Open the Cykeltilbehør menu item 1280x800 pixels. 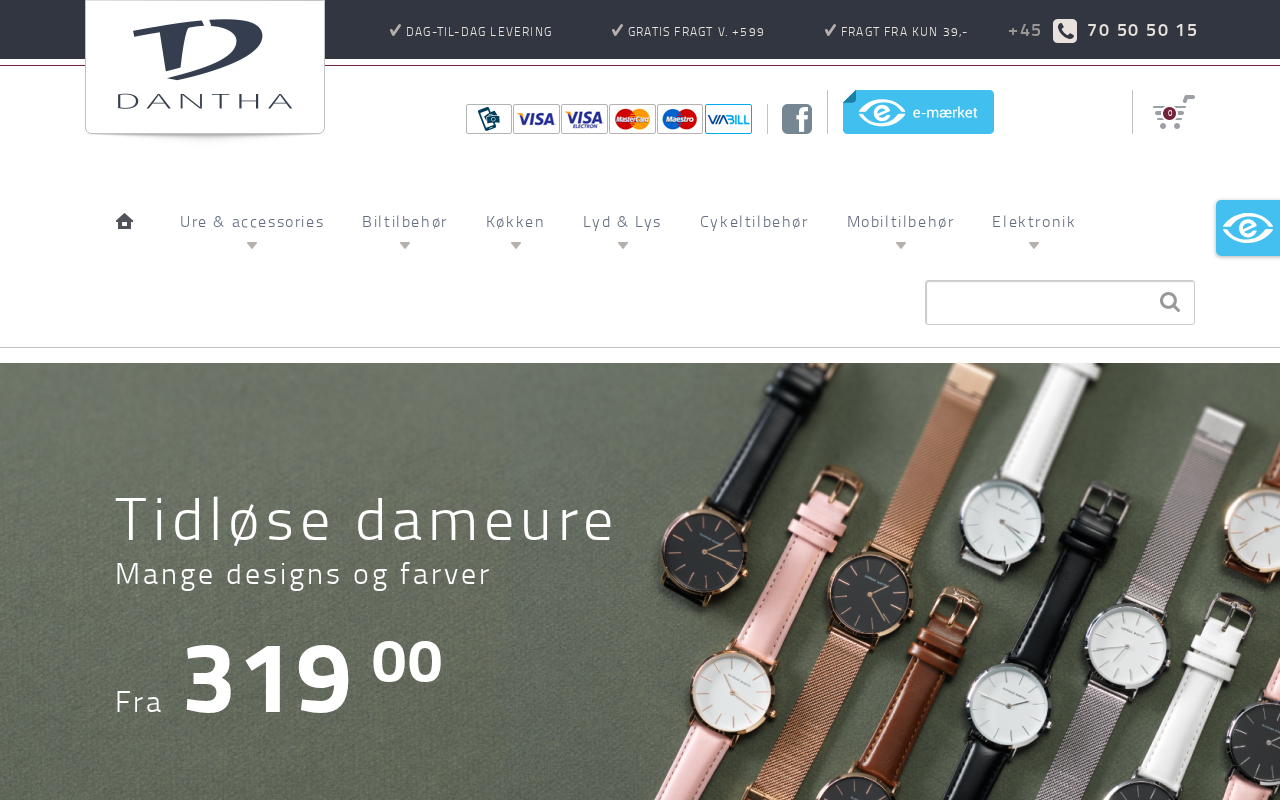[x=754, y=222]
